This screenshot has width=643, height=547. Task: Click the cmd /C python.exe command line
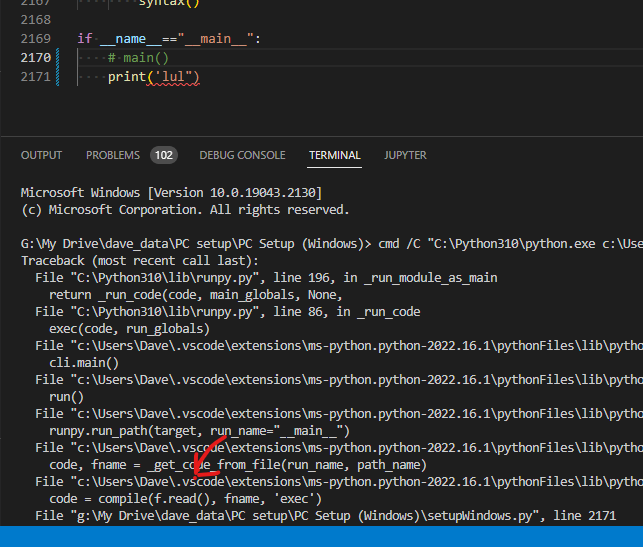[332, 244]
